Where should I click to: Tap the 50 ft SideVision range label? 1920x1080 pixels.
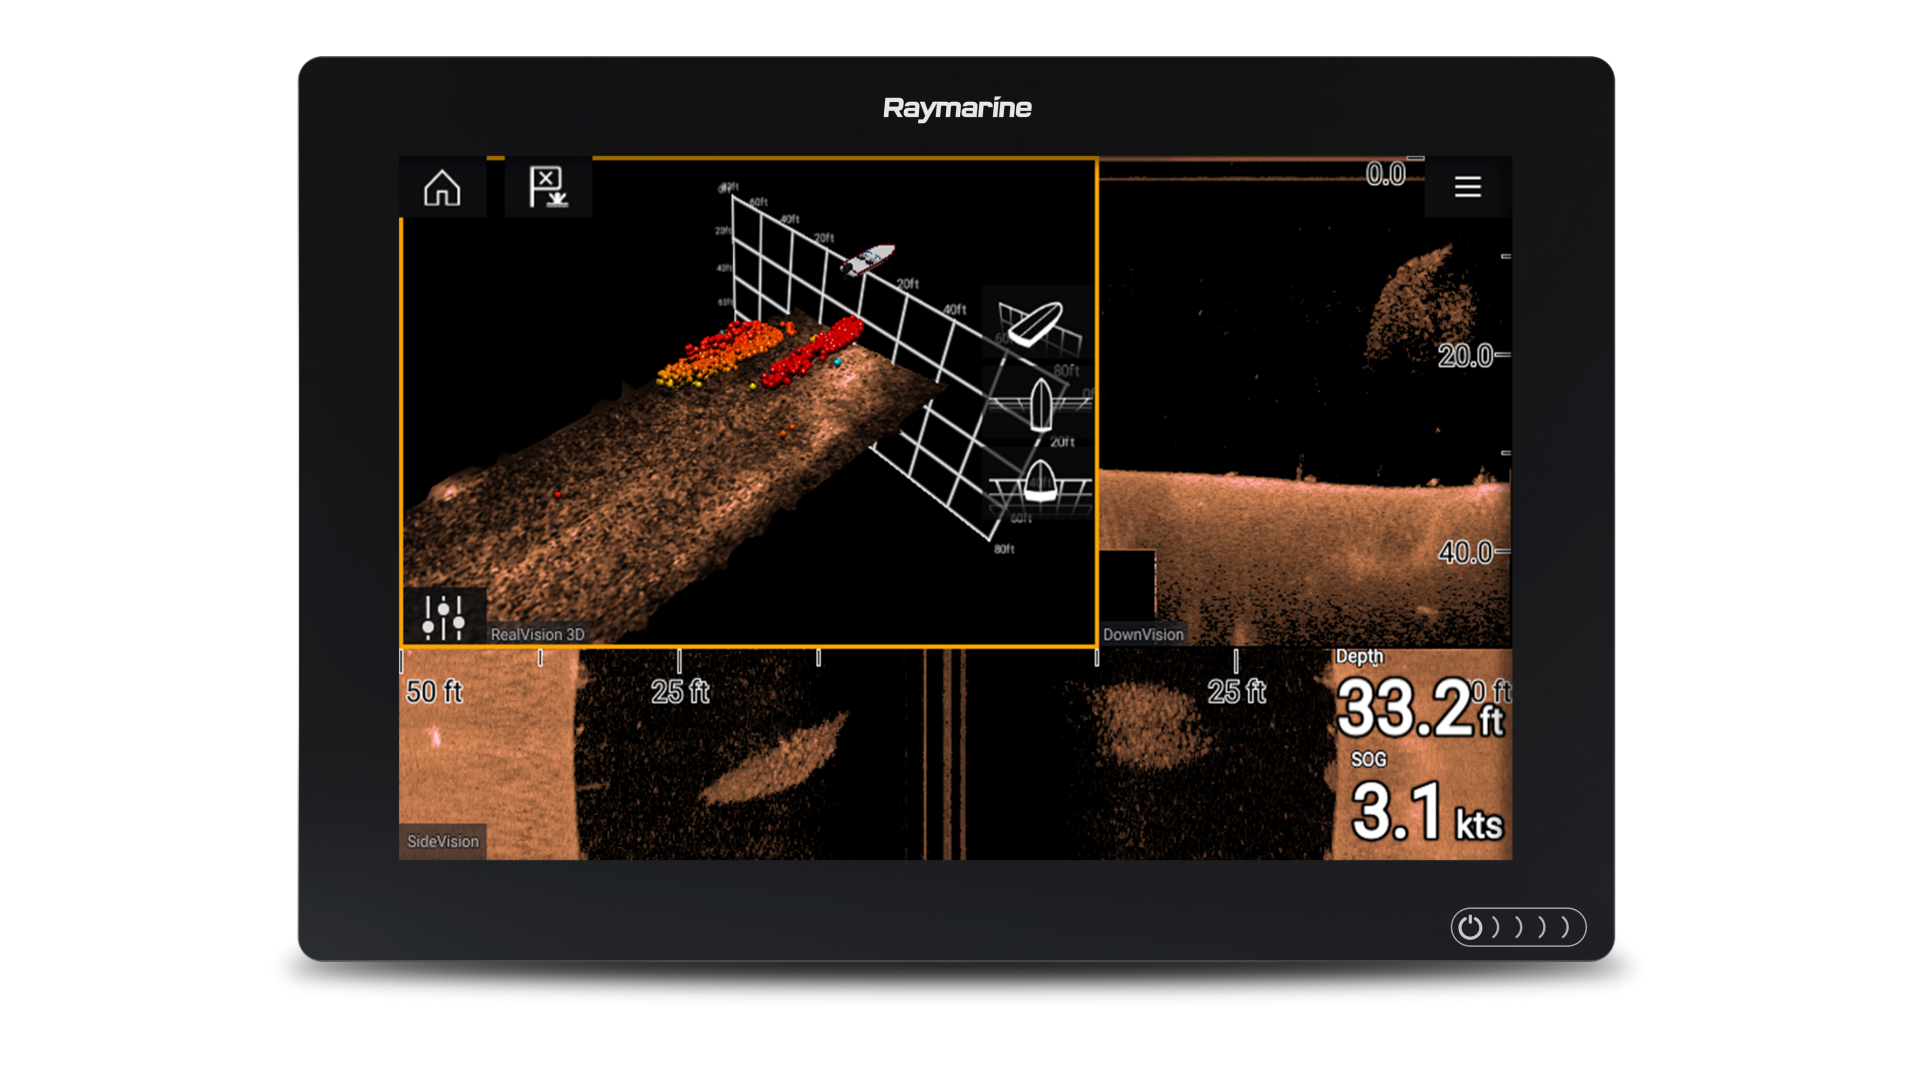[434, 691]
